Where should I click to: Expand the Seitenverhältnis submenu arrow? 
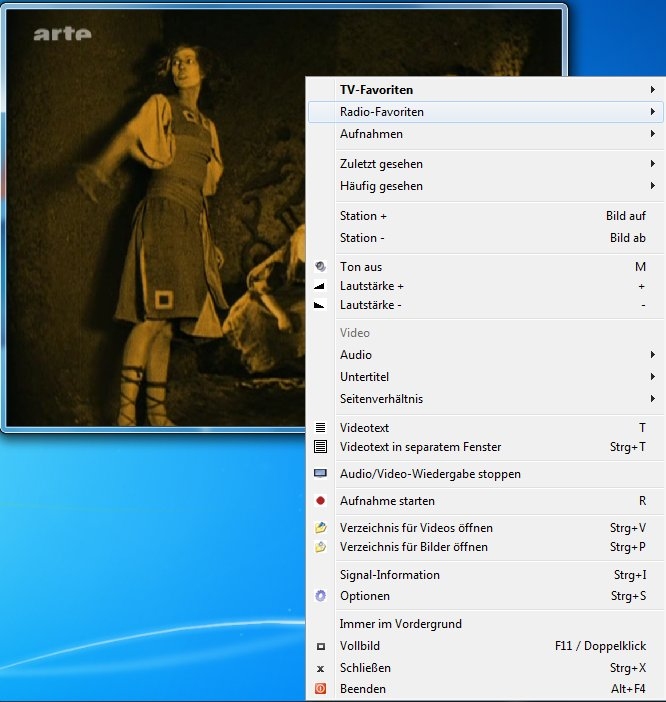point(652,399)
